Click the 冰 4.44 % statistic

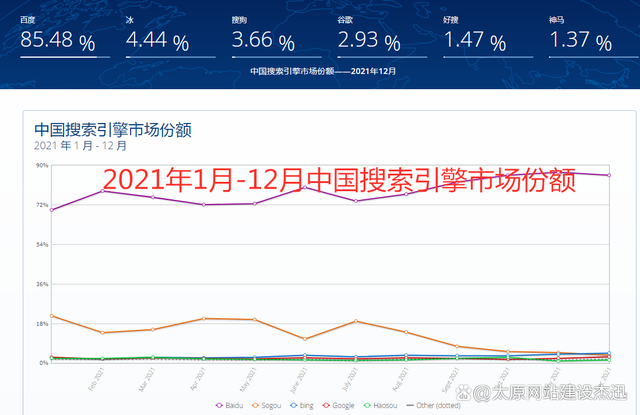(x=170, y=37)
